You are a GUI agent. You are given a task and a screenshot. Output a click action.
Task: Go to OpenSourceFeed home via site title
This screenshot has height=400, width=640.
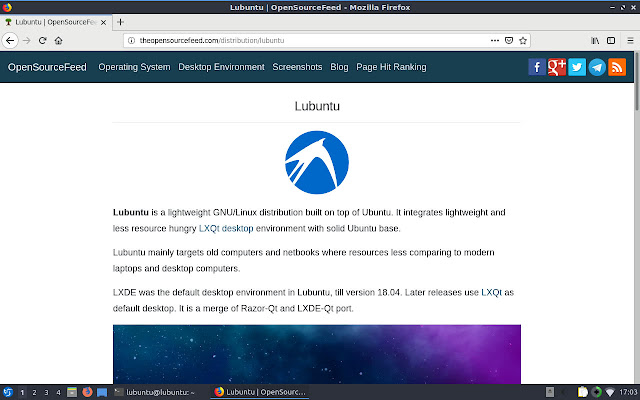tap(47, 67)
